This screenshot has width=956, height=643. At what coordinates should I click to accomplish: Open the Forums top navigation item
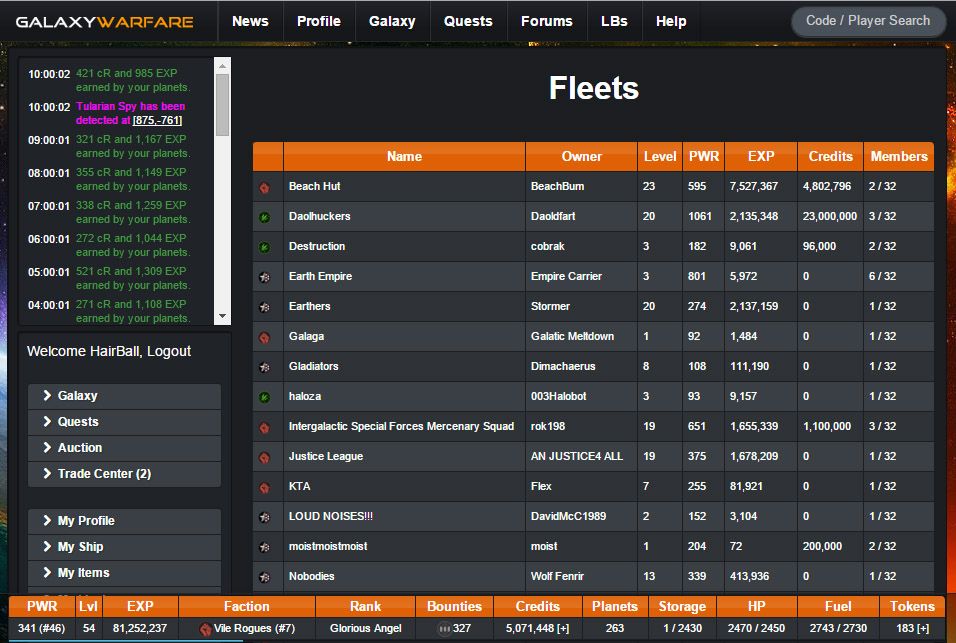[547, 21]
